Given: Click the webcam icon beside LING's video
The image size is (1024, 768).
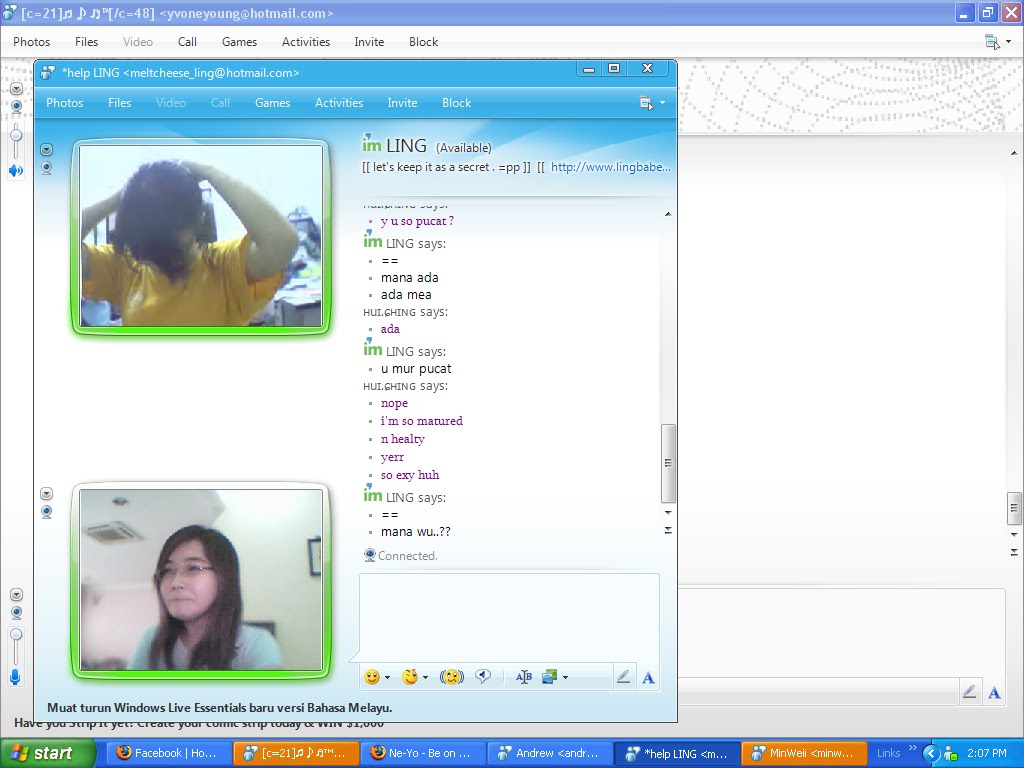Looking at the screenshot, I should pyautogui.click(x=46, y=168).
